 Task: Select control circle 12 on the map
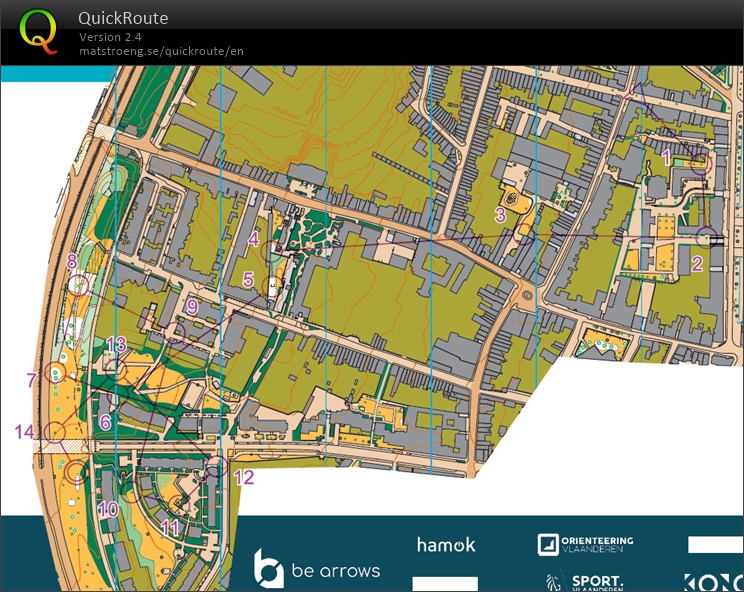(215, 467)
